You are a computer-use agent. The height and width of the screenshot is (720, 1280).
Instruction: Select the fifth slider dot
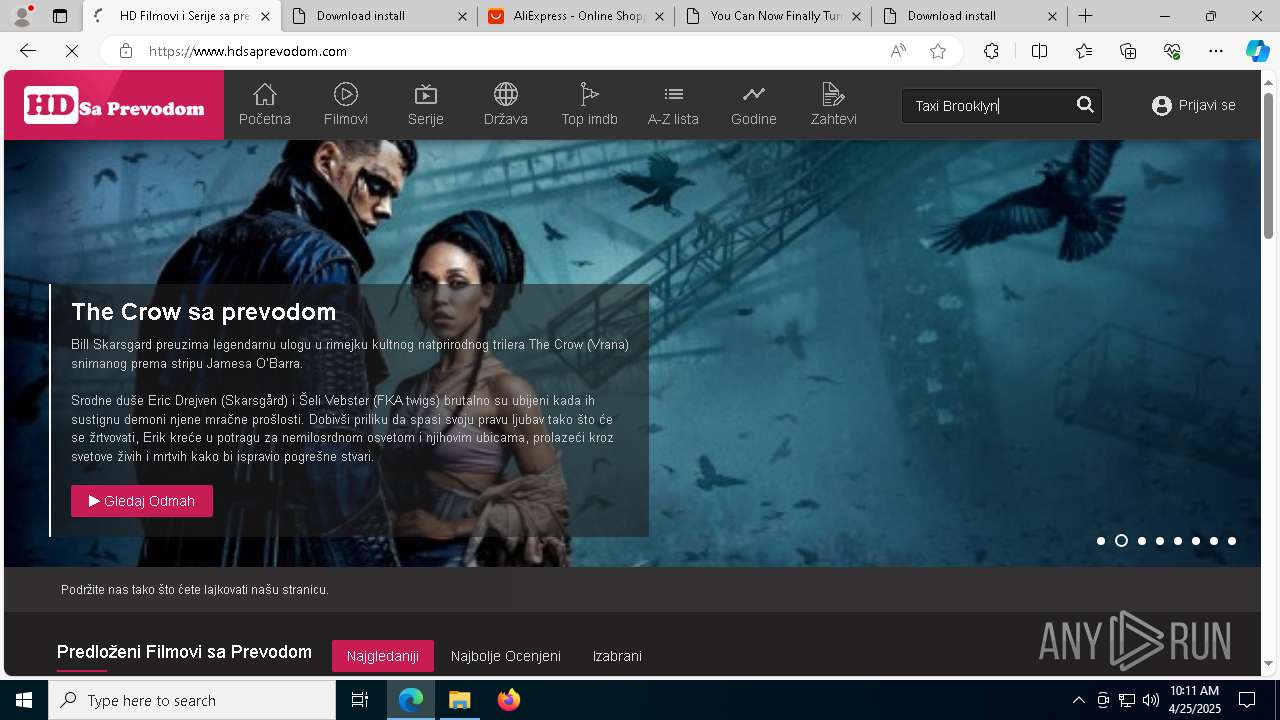point(1178,541)
